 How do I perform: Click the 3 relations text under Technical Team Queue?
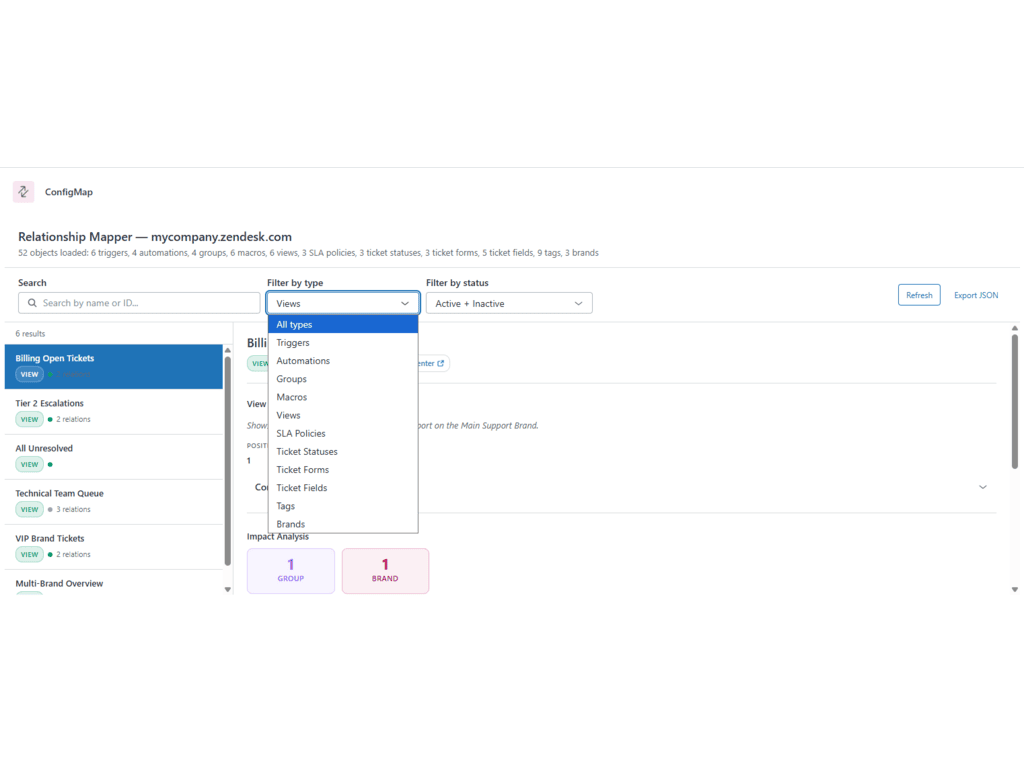click(x=73, y=509)
